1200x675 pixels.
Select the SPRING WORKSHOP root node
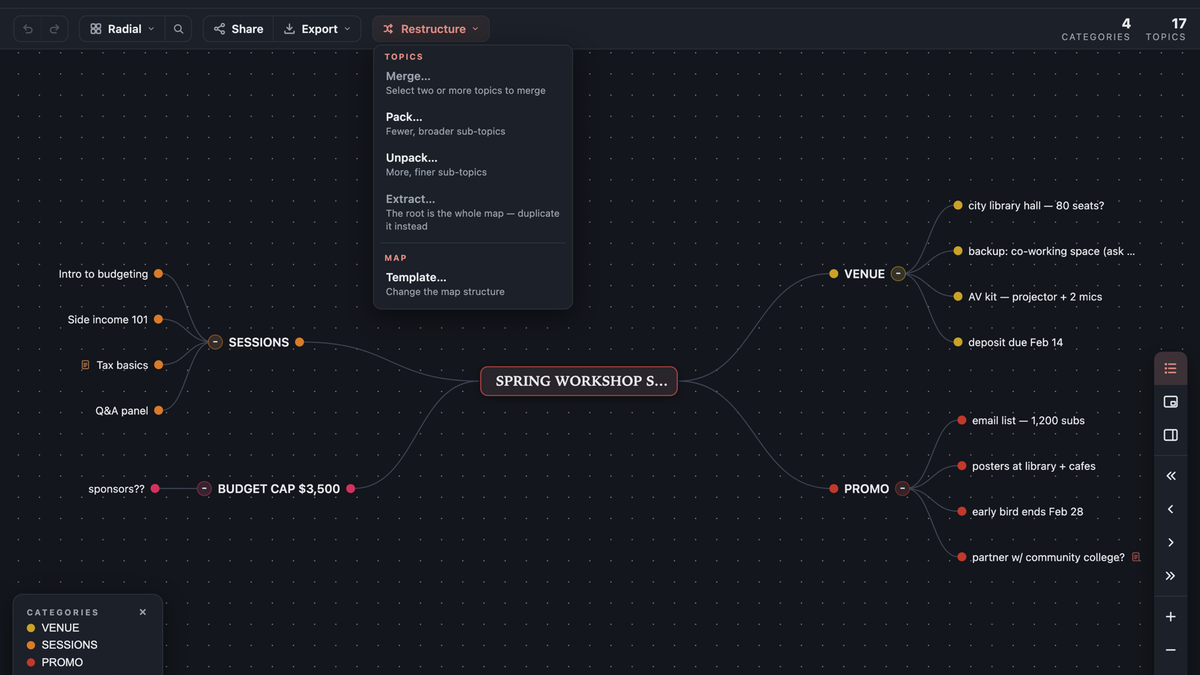579,381
